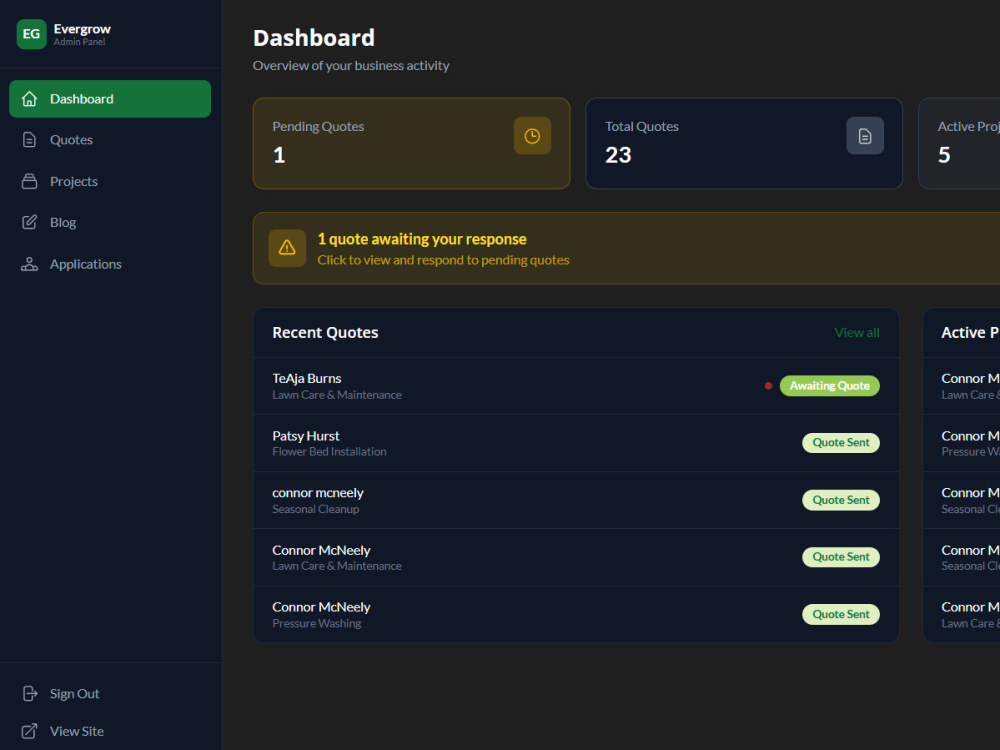The image size is (1000, 750).
Task: Open Patsy Hurst quote row
Action: click(576, 443)
